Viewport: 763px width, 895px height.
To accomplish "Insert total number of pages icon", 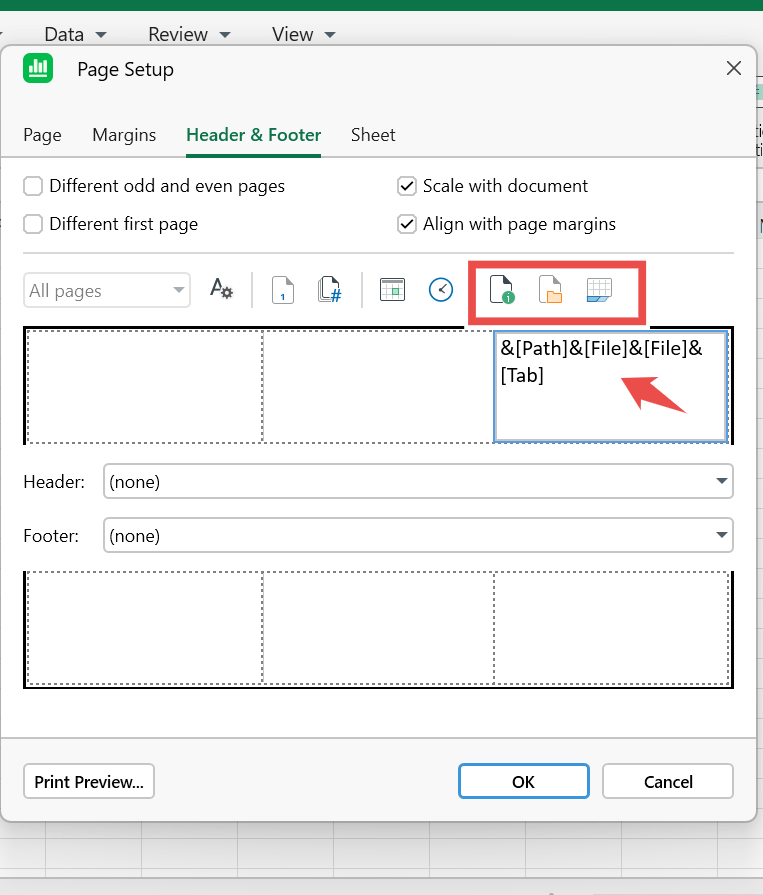I will [330, 290].
